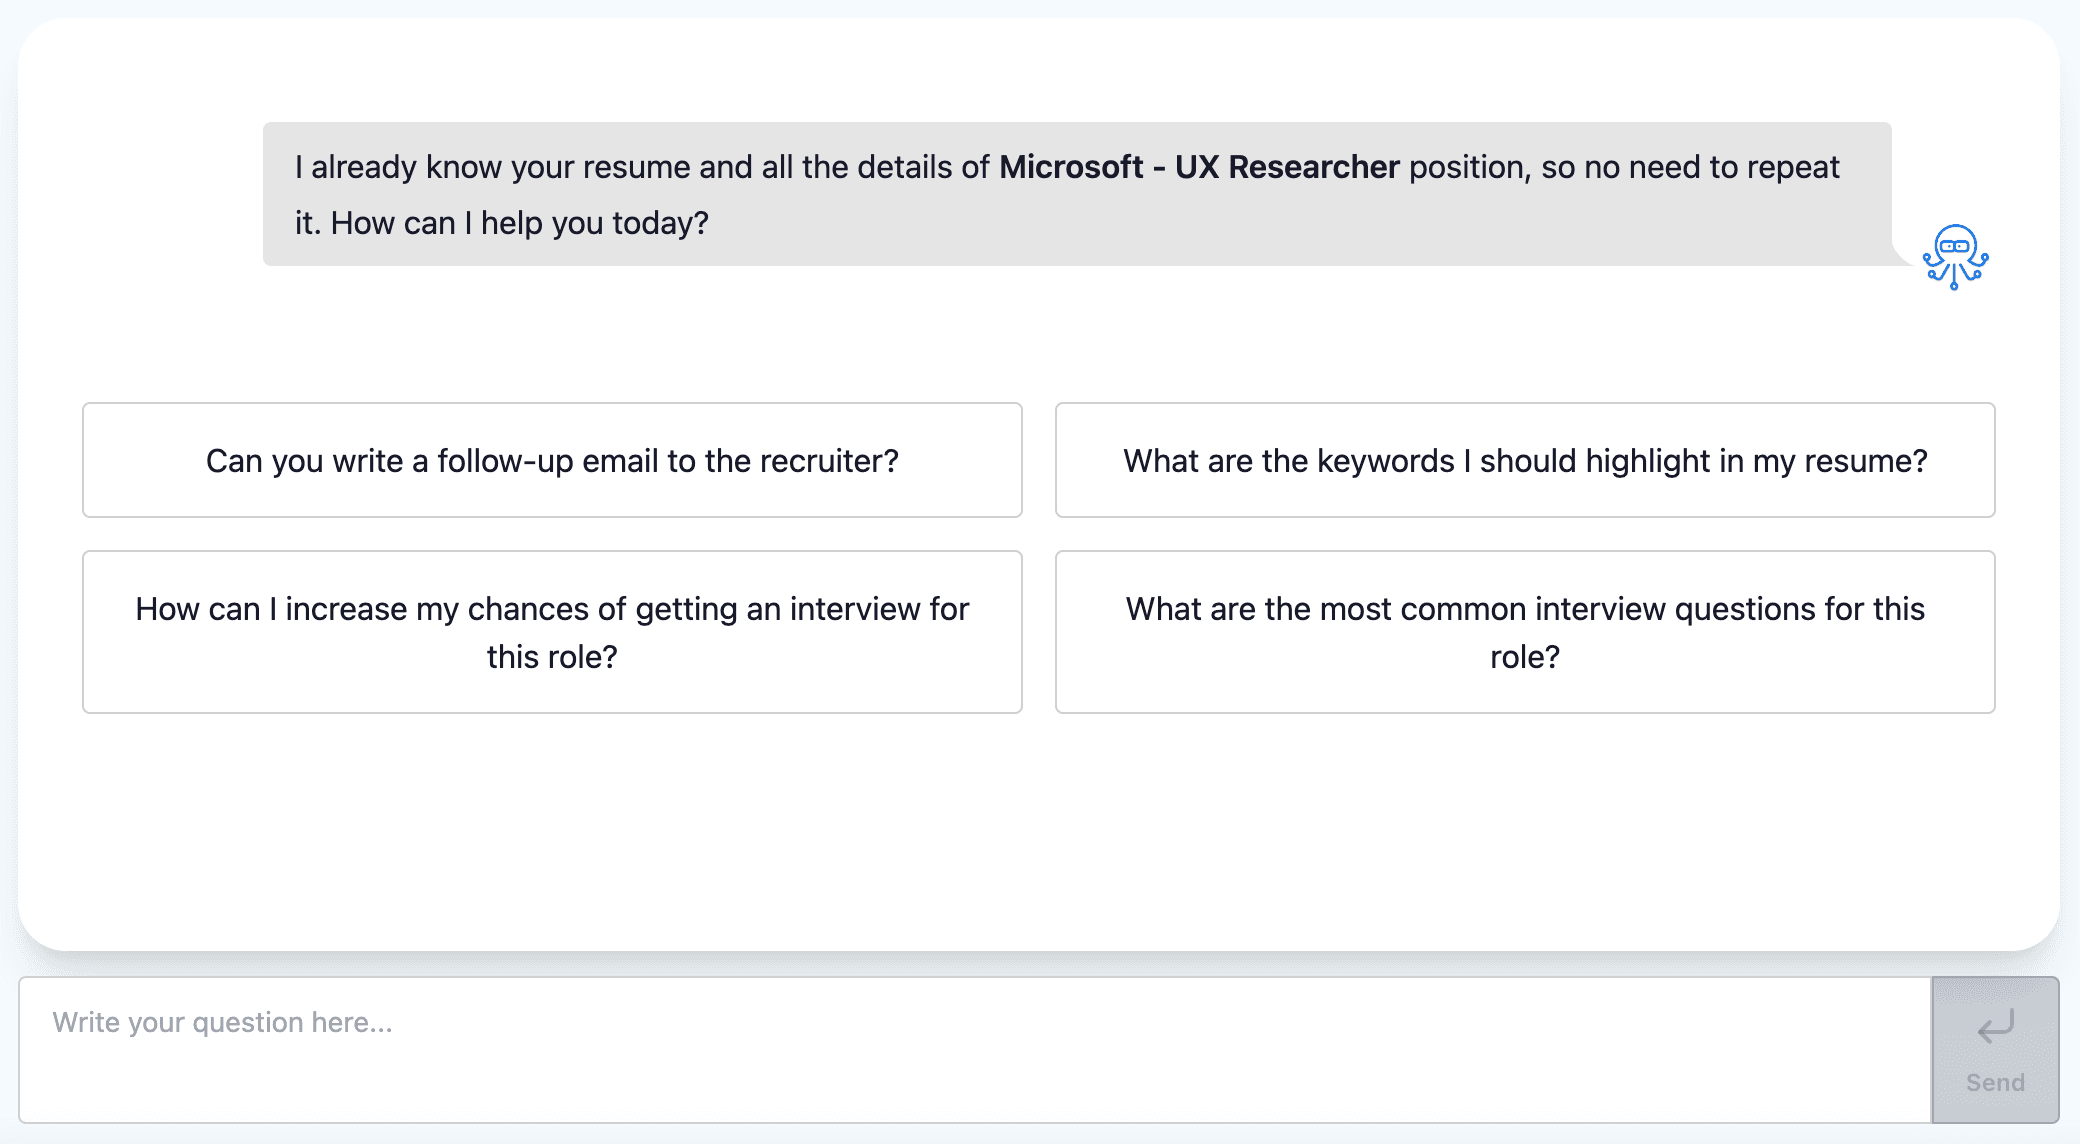Image resolution: width=2080 pixels, height=1144 pixels.
Task: Click the chatbot avatar next to the message bubble
Action: (x=1953, y=257)
